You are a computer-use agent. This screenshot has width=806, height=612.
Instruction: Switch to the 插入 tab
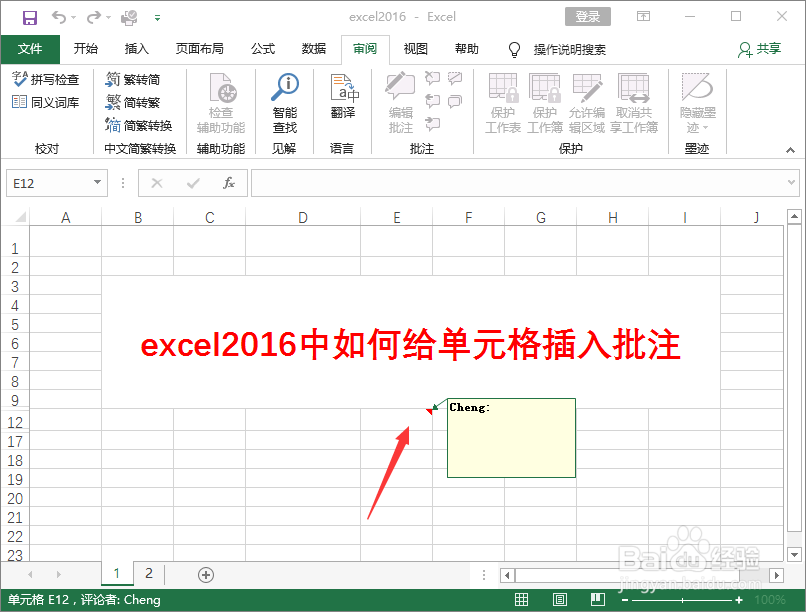pyautogui.click(x=136, y=49)
